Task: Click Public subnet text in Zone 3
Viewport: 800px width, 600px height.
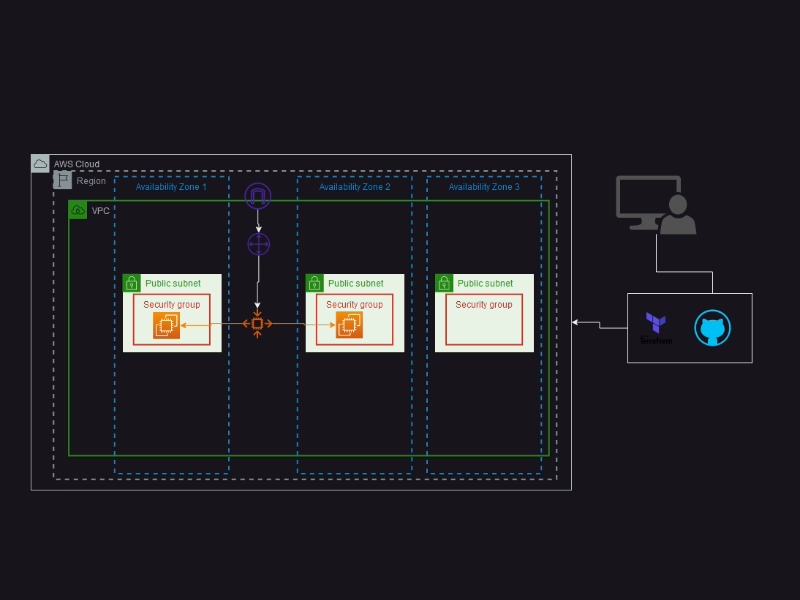Action: pyautogui.click(x=485, y=283)
